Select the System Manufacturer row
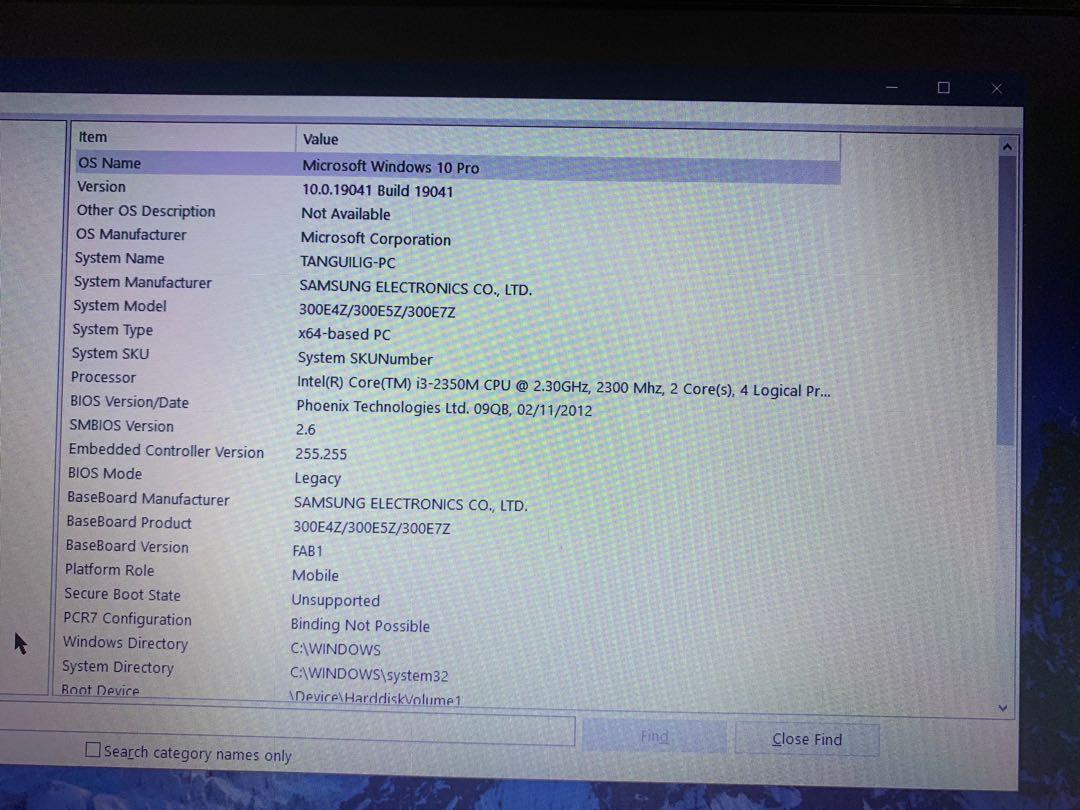1080x810 pixels. [x=143, y=282]
